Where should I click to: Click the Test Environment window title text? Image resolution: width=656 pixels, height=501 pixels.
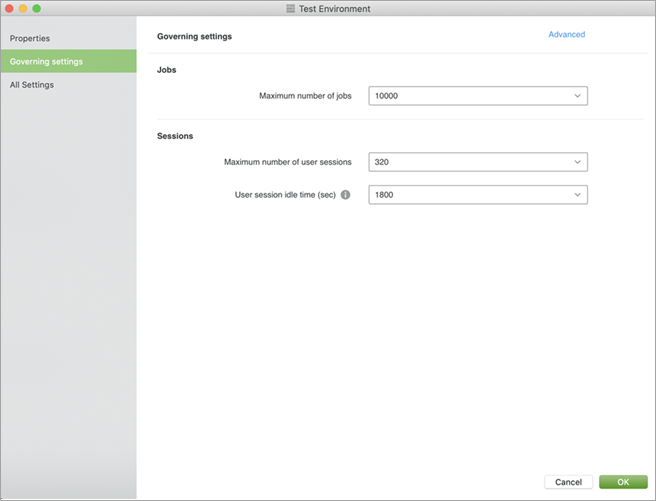click(334, 9)
